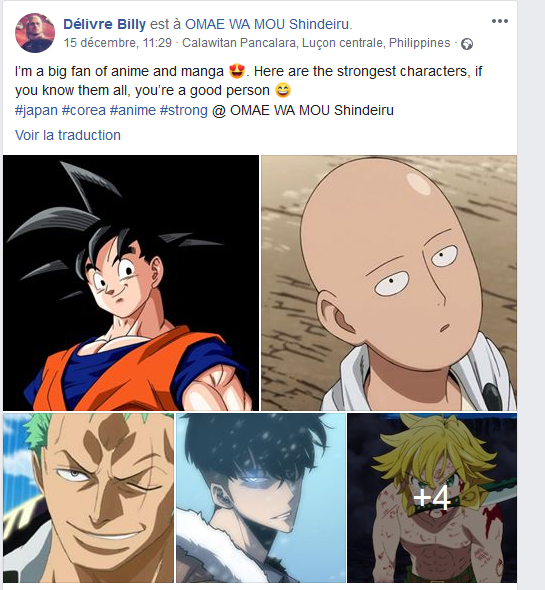
Task: Click the #anime hashtag
Action: 132,110
